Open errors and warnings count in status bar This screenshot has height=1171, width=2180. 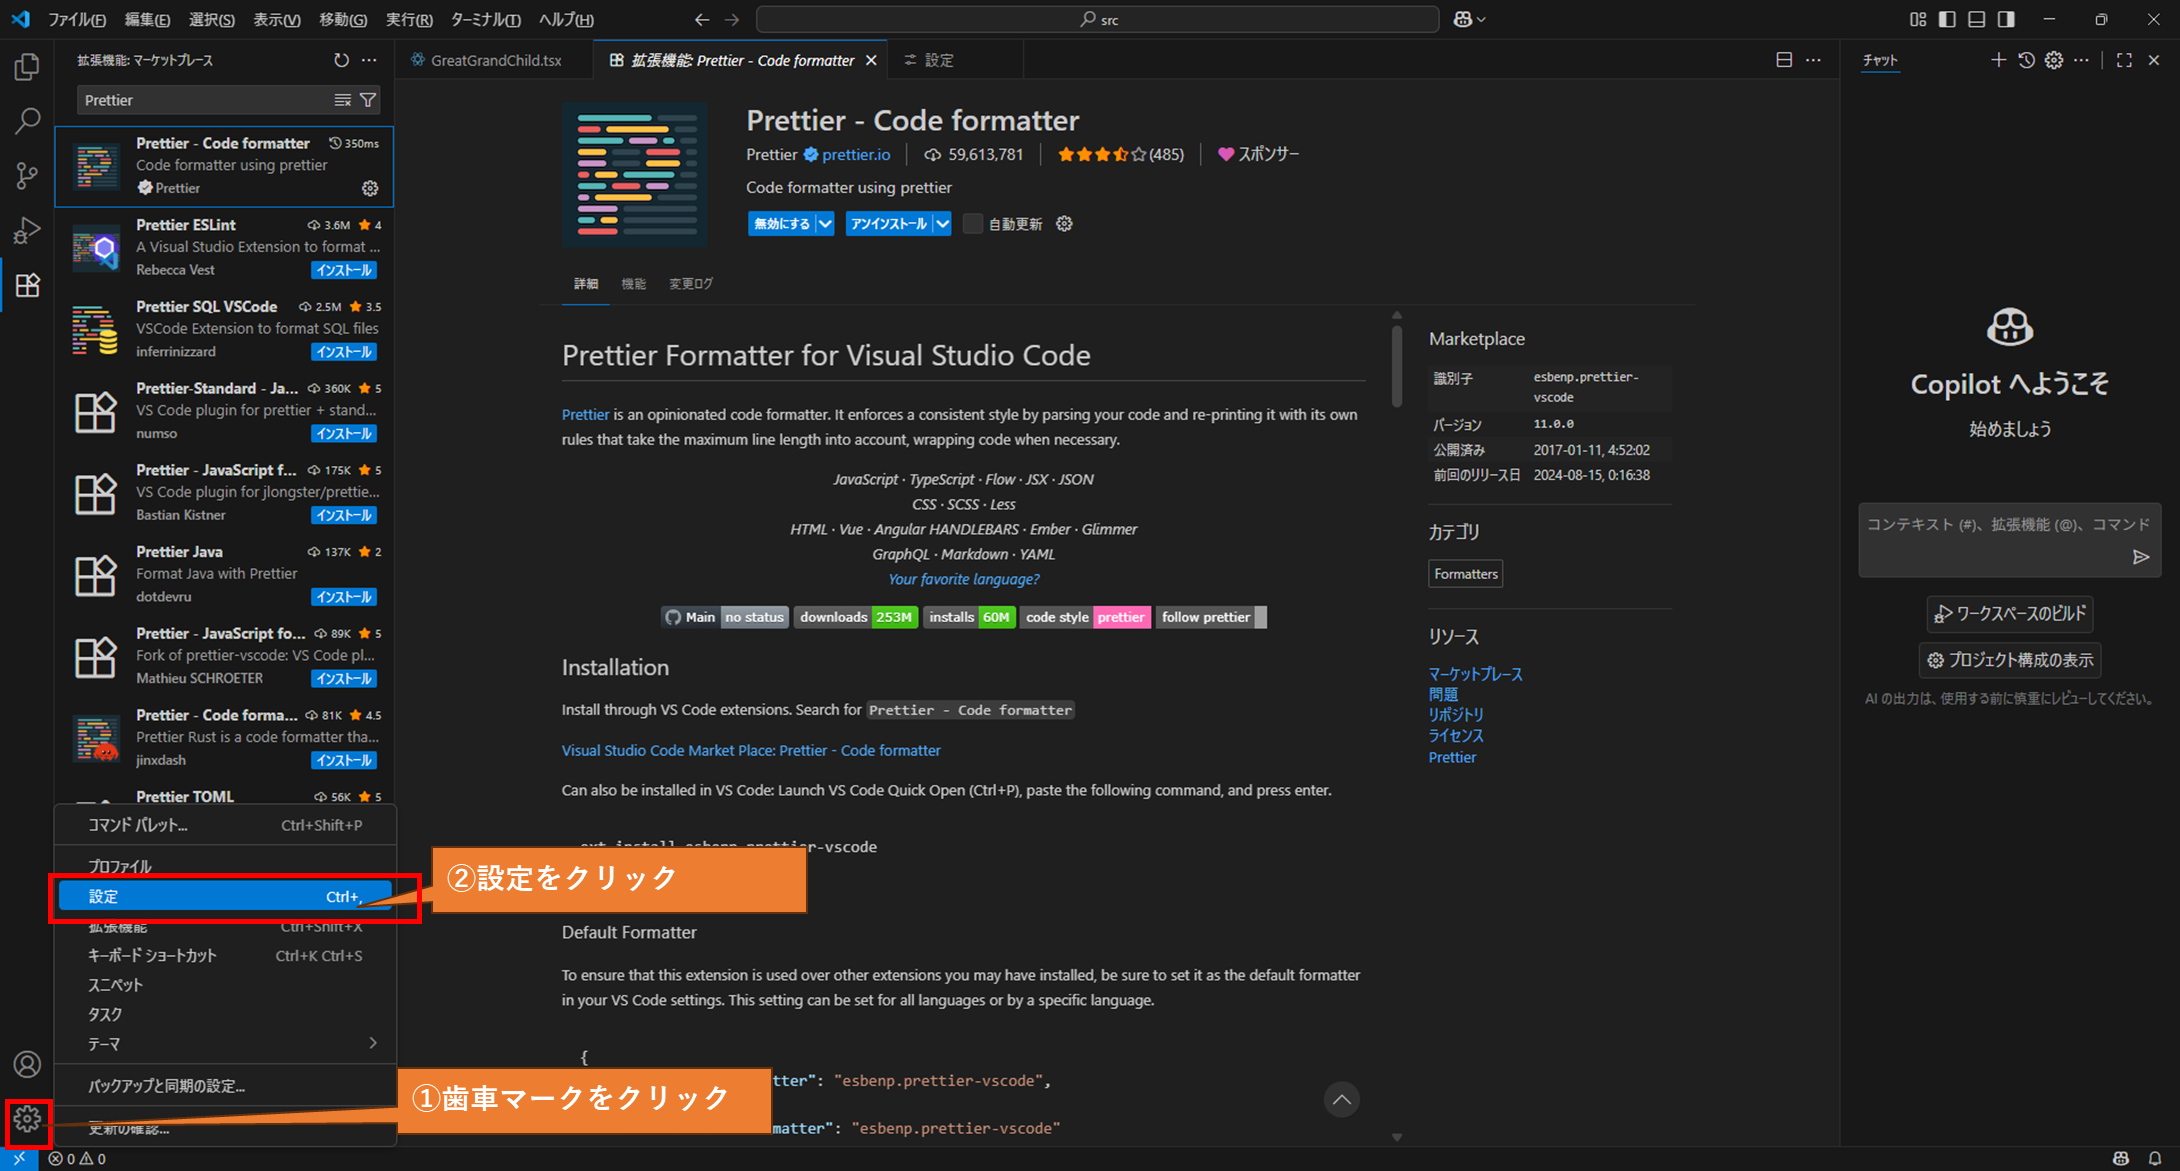[77, 1159]
